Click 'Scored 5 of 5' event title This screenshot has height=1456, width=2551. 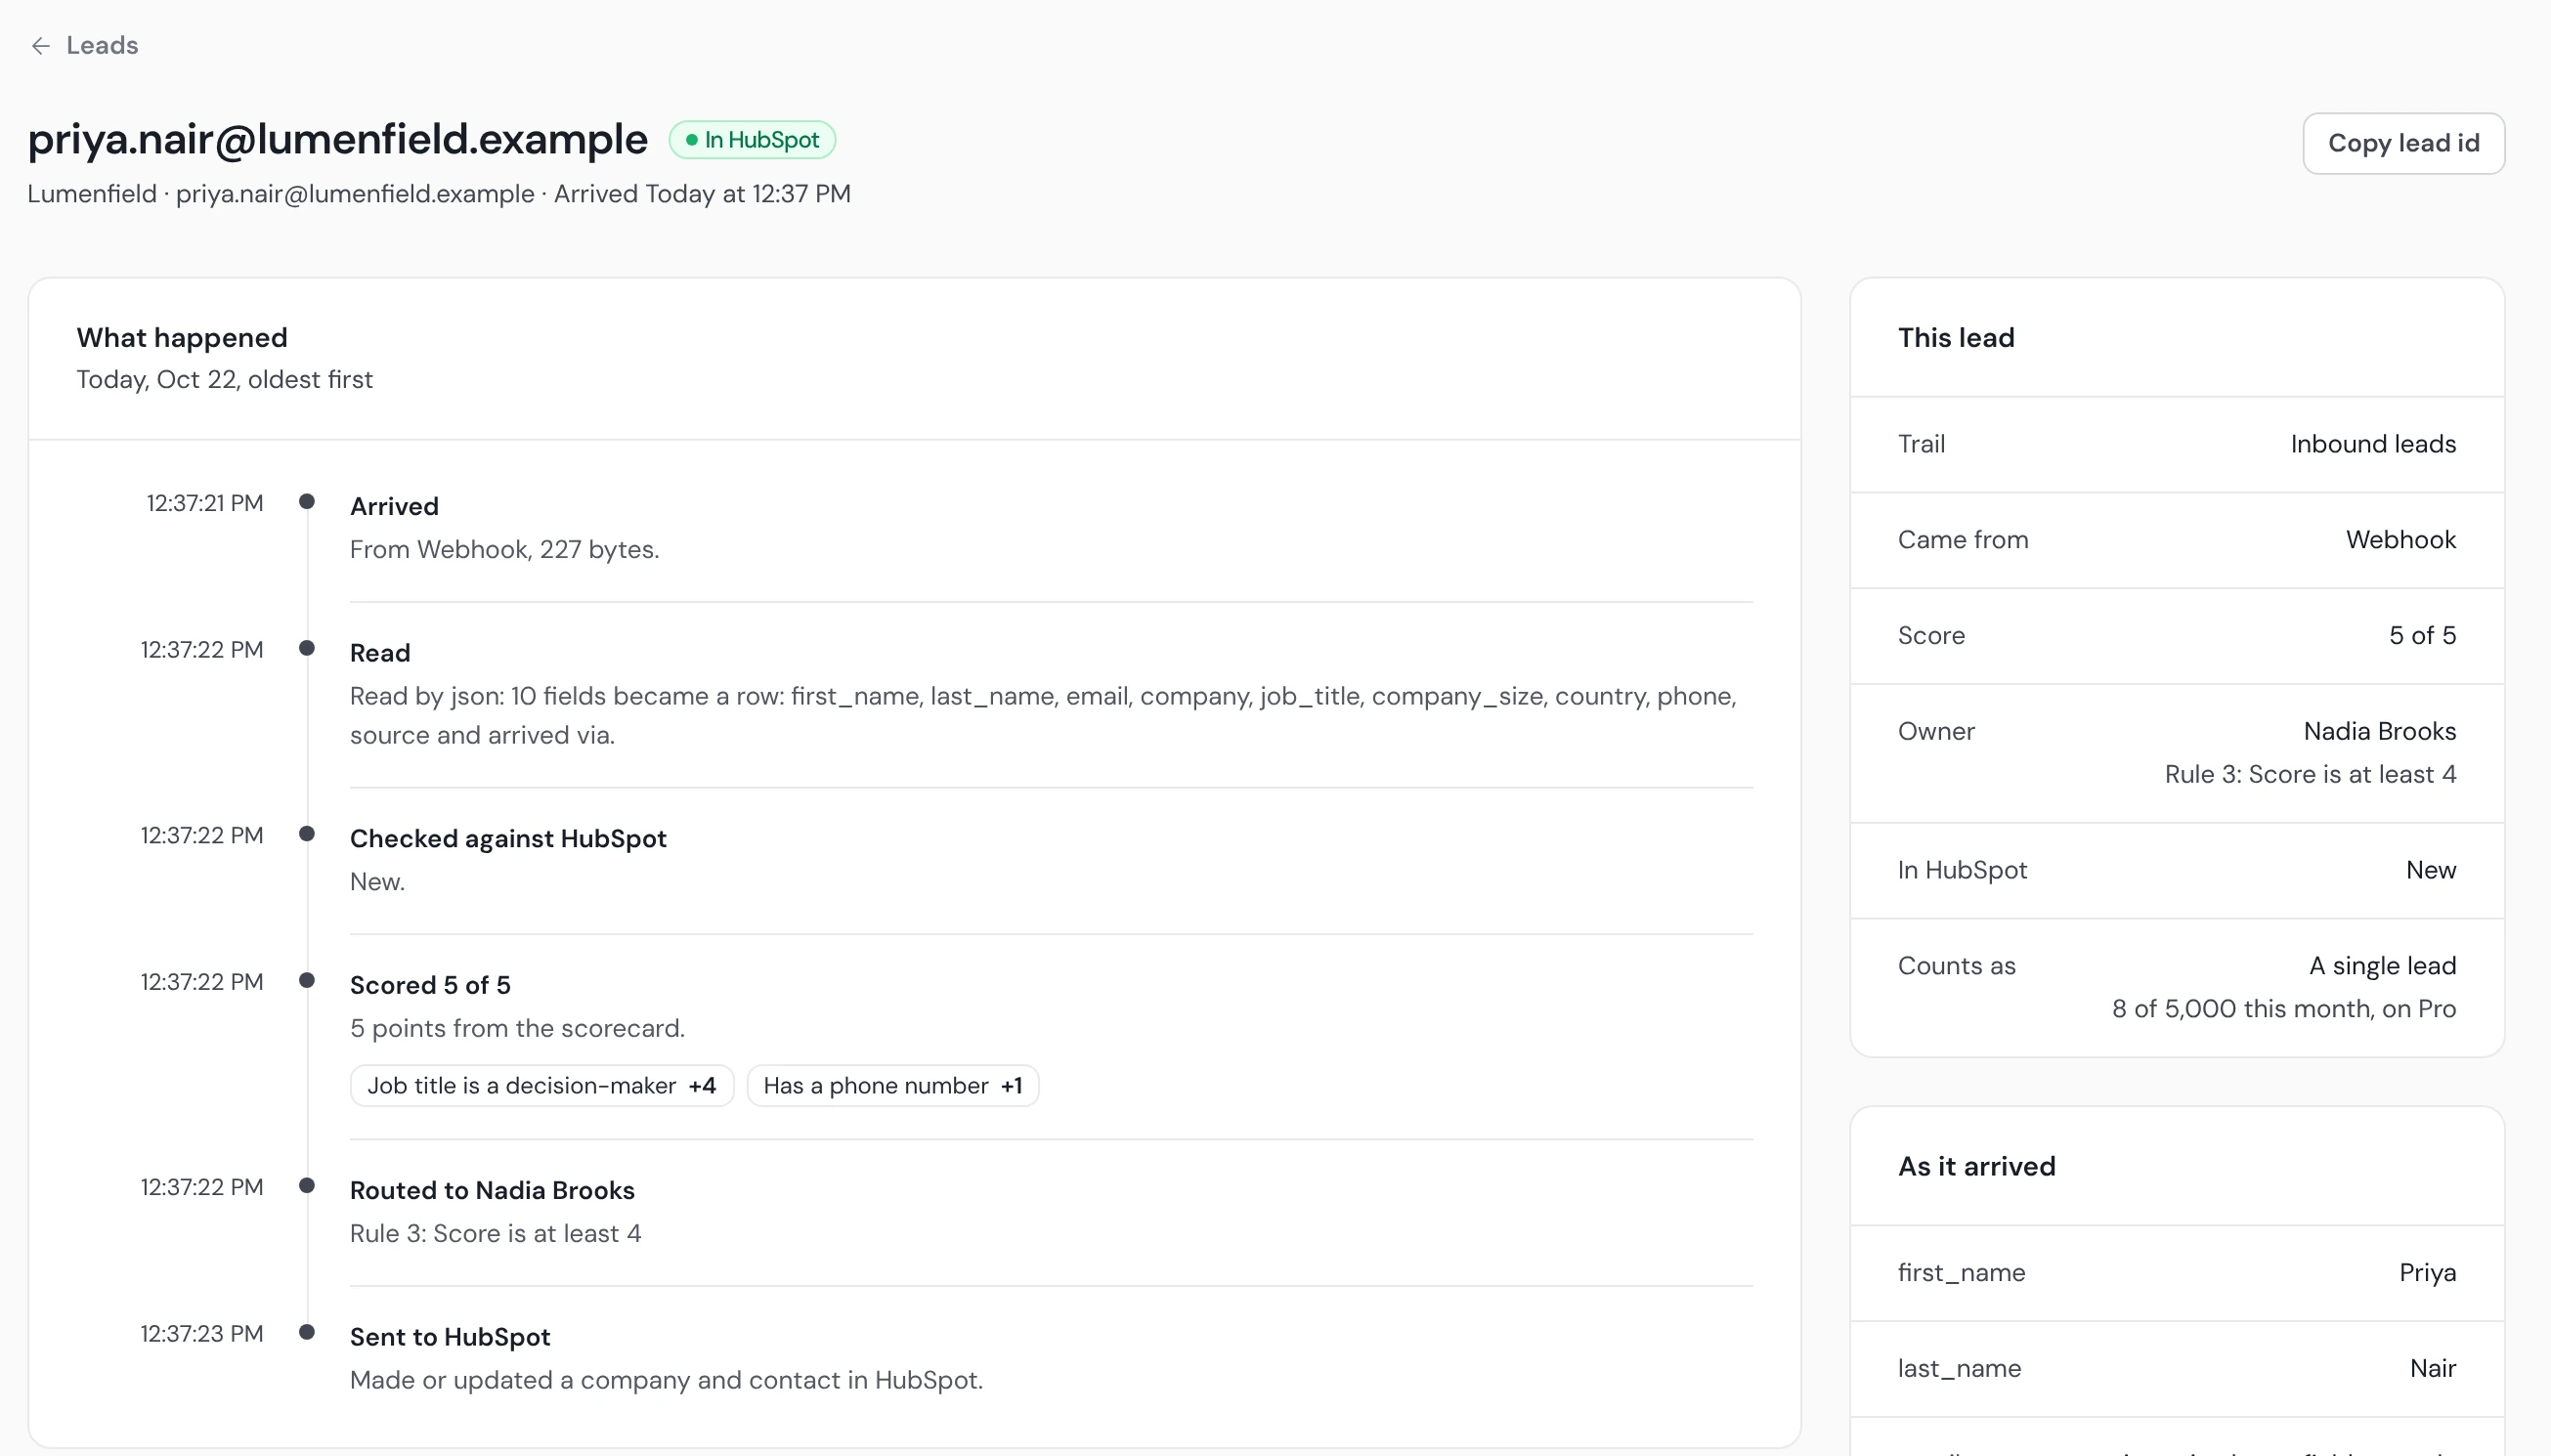[x=430, y=985]
